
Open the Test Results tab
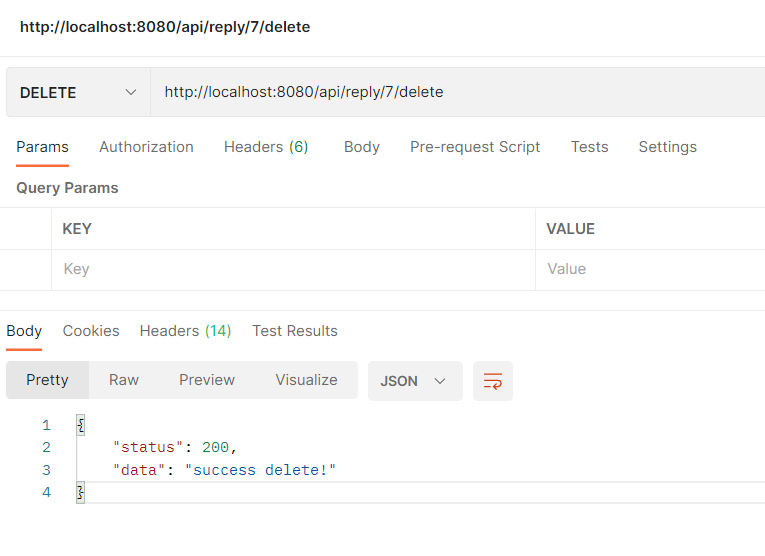[295, 331]
